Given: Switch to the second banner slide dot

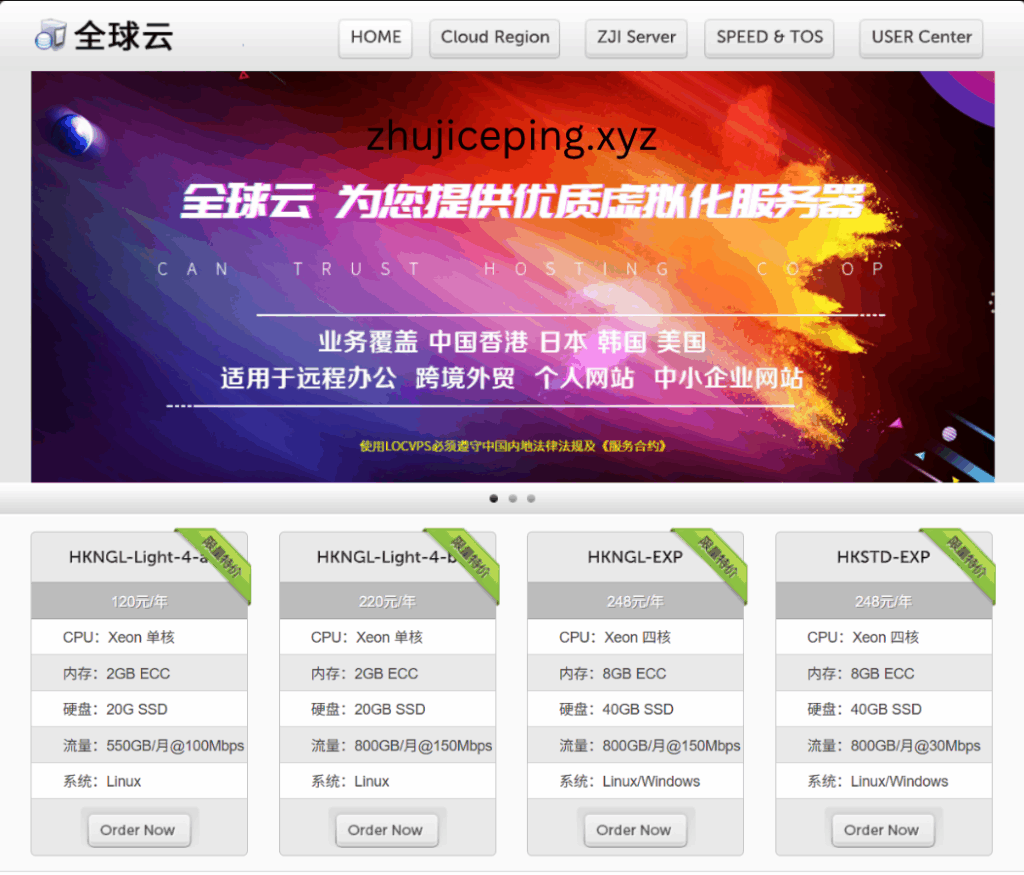Looking at the screenshot, I should [x=513, y=499].
